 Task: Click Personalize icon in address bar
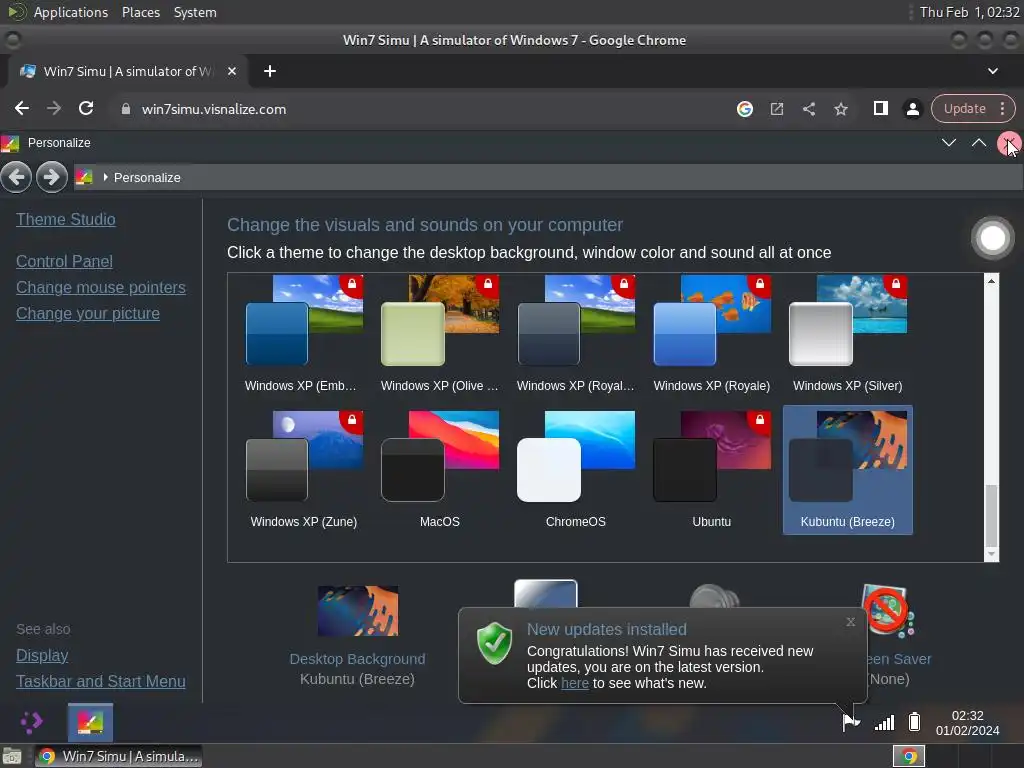pyautogui.click(x=84, y=177)
